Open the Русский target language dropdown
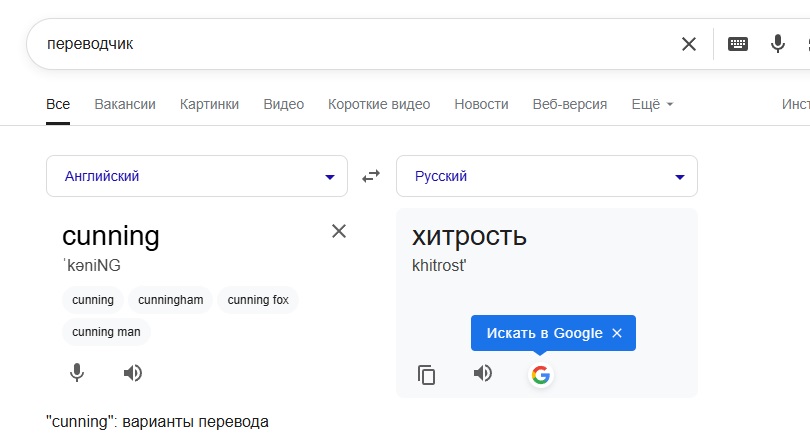This screenshot has width=810, height=441. (x=547, y=176)
